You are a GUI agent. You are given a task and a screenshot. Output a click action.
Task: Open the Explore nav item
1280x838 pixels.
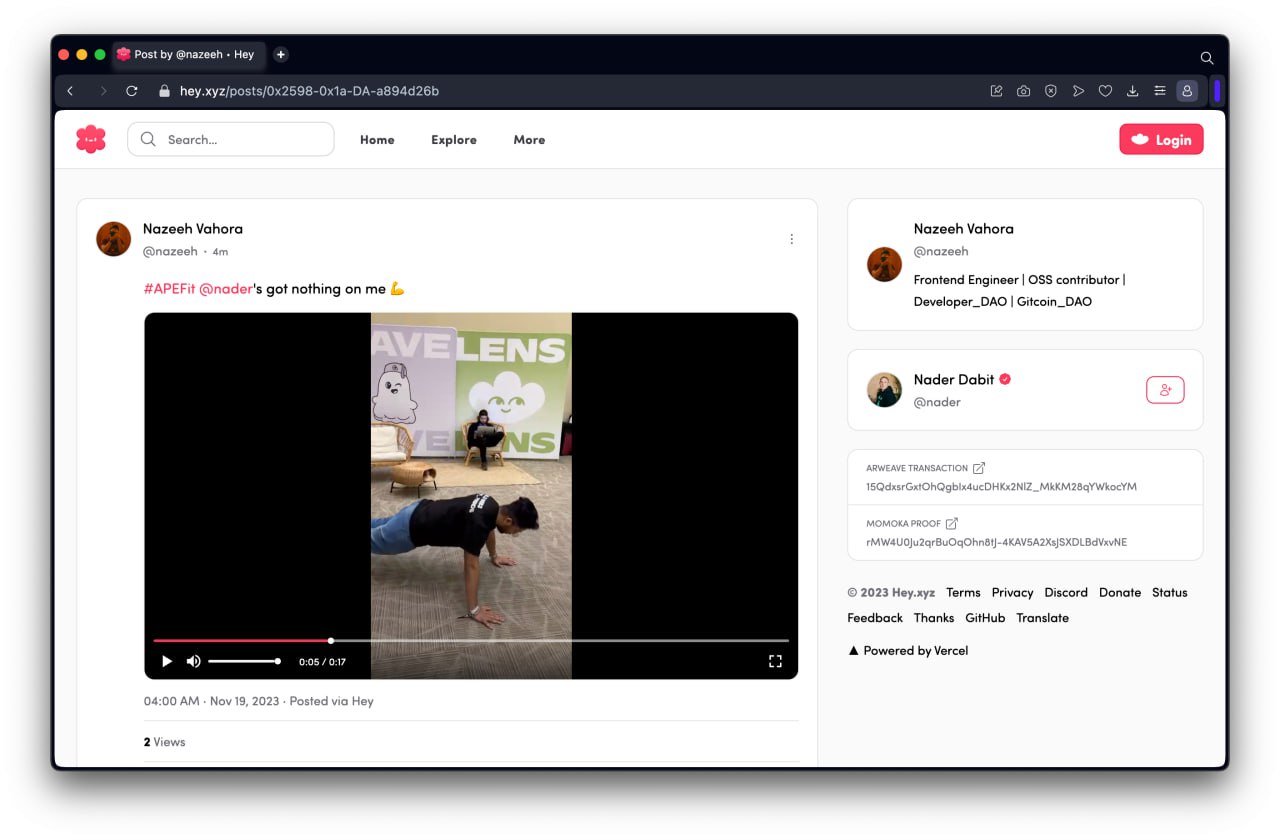tap(454, 140)
